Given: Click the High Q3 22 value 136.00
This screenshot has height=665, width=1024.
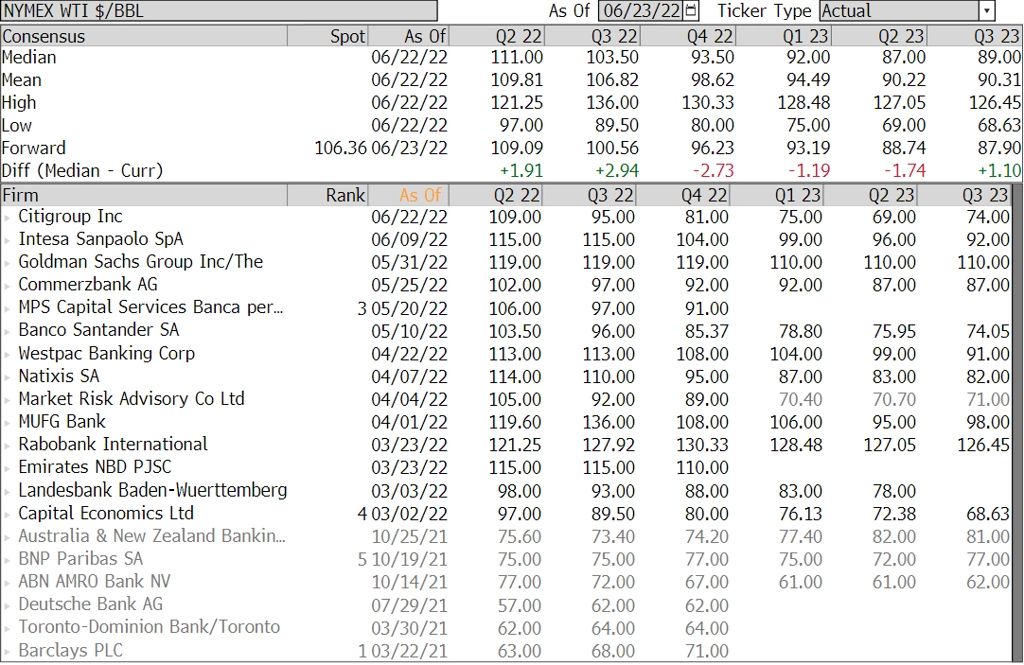Looking at the screenshot, I should (613, 103).
